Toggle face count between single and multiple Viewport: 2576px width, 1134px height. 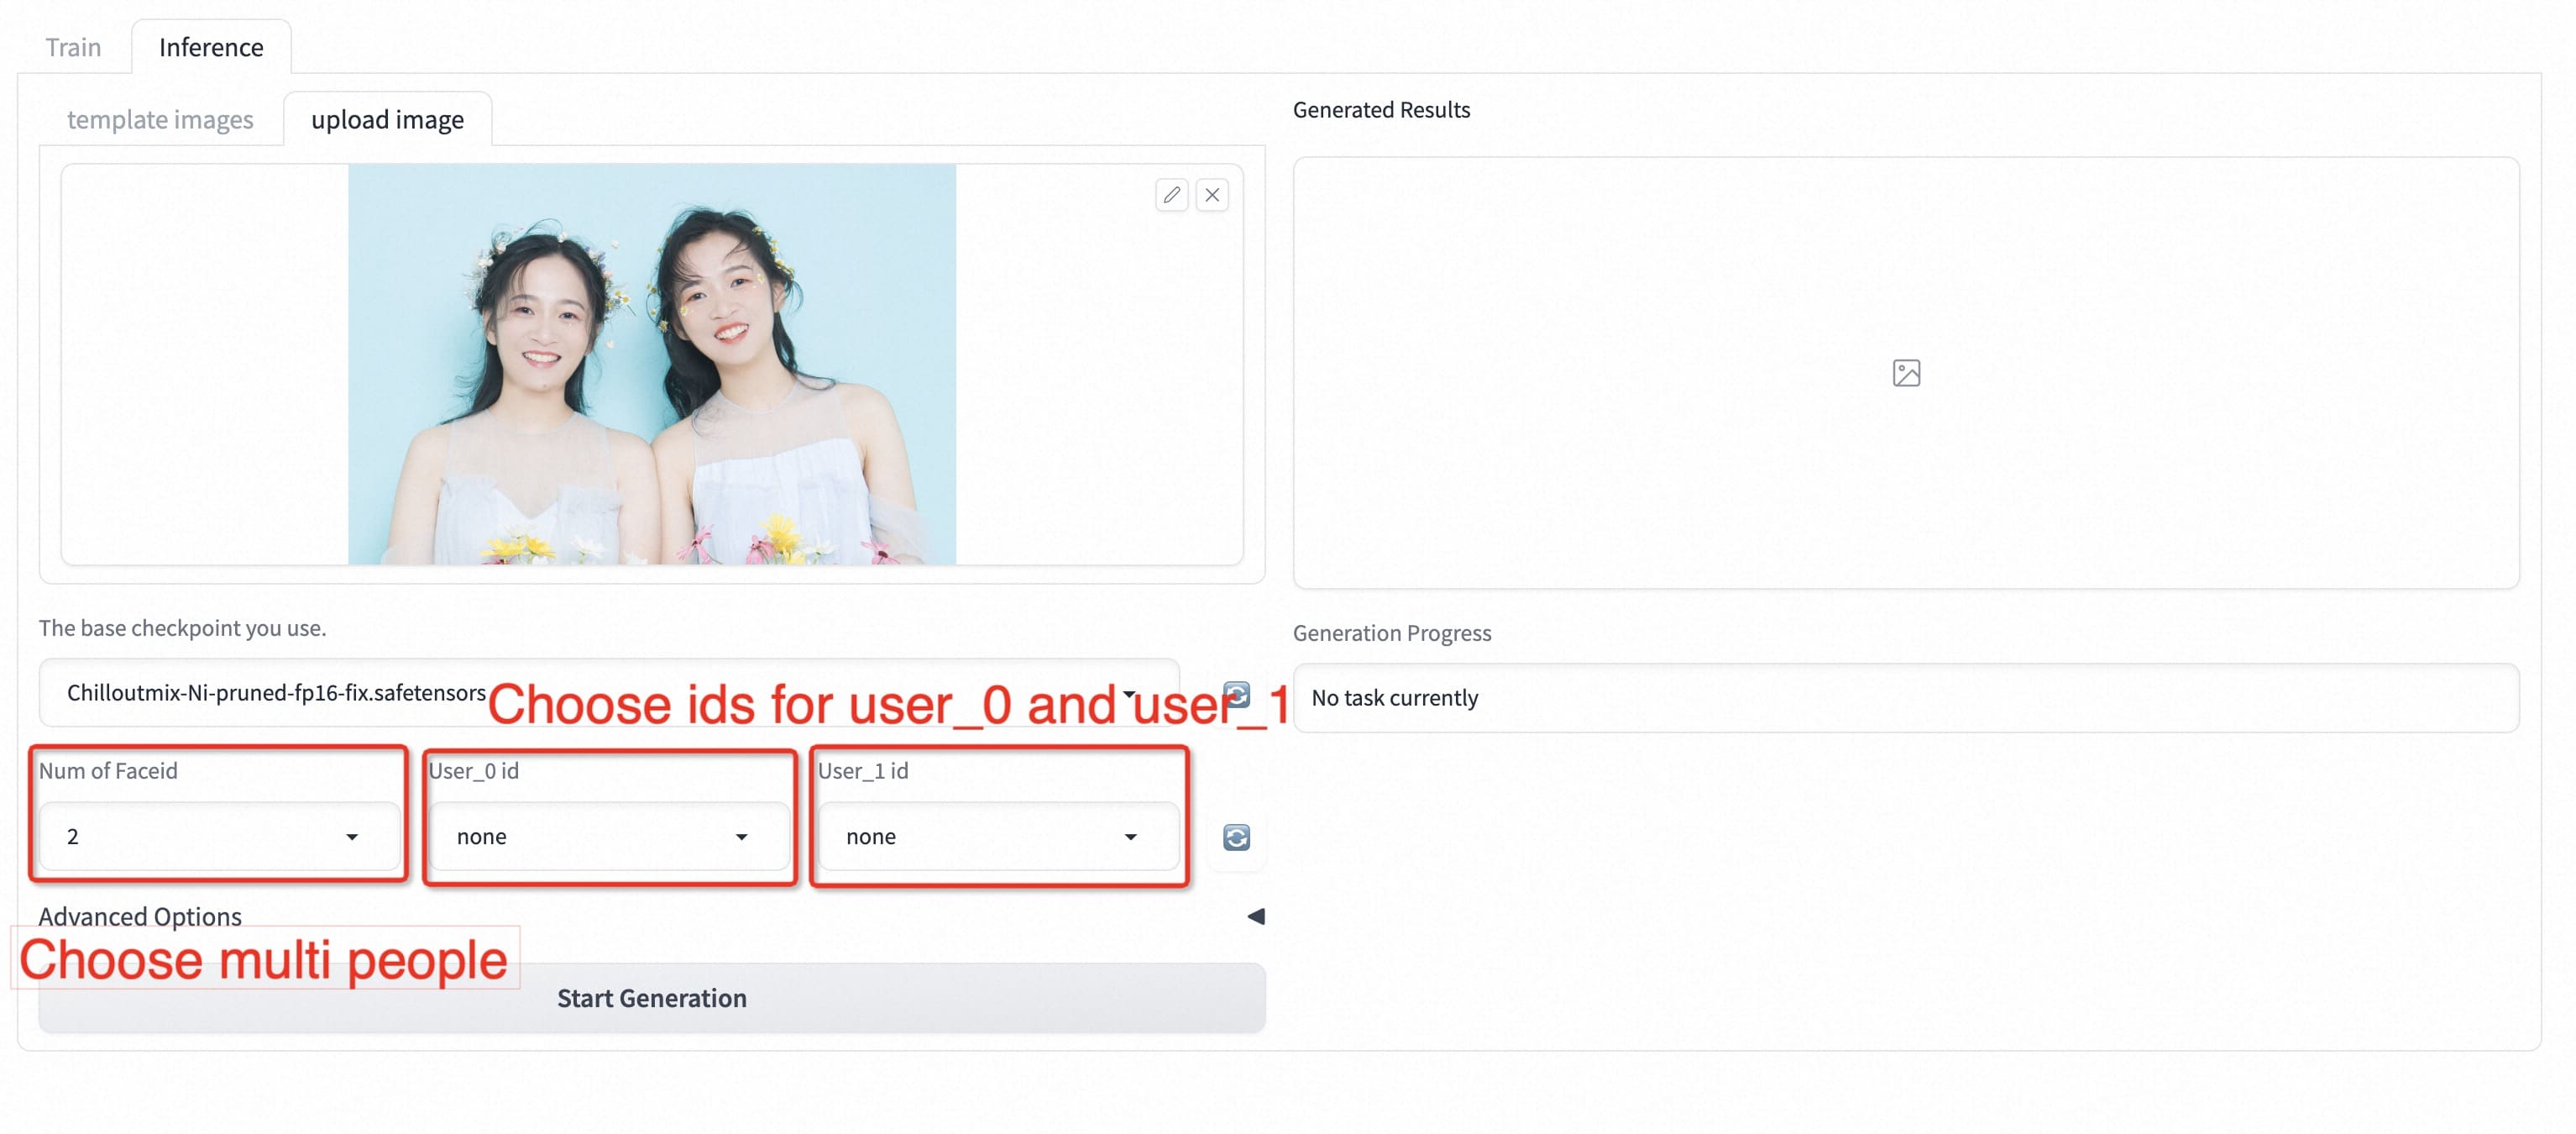click(212, 835)
